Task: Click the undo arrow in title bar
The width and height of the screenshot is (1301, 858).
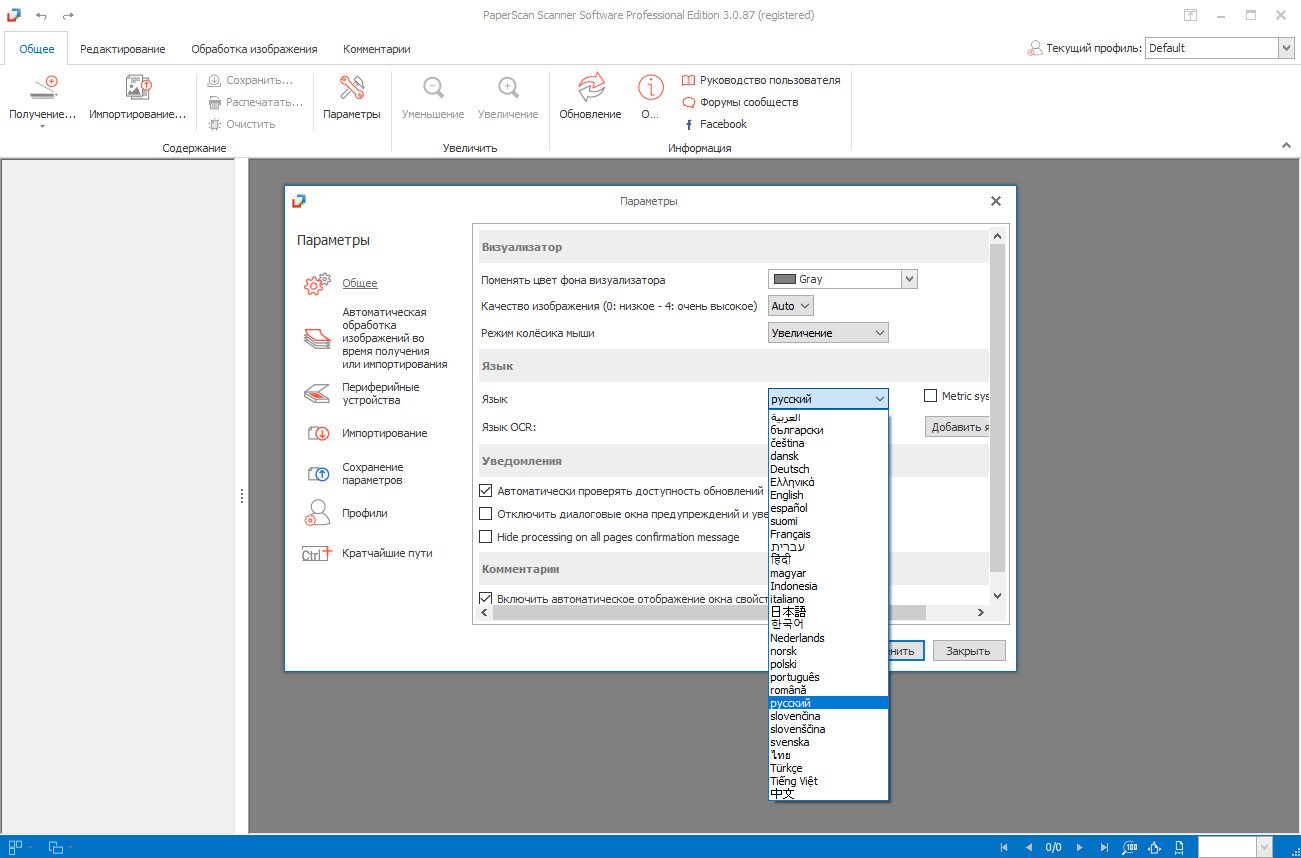Action: tap(41, 16)
